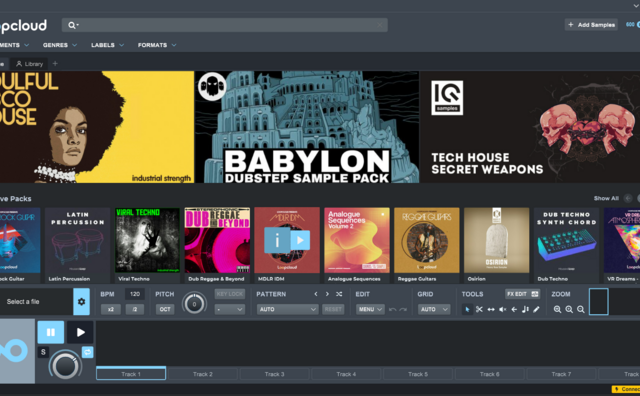
Task: Click the last zoom magnifier icon
Action: 580,309
